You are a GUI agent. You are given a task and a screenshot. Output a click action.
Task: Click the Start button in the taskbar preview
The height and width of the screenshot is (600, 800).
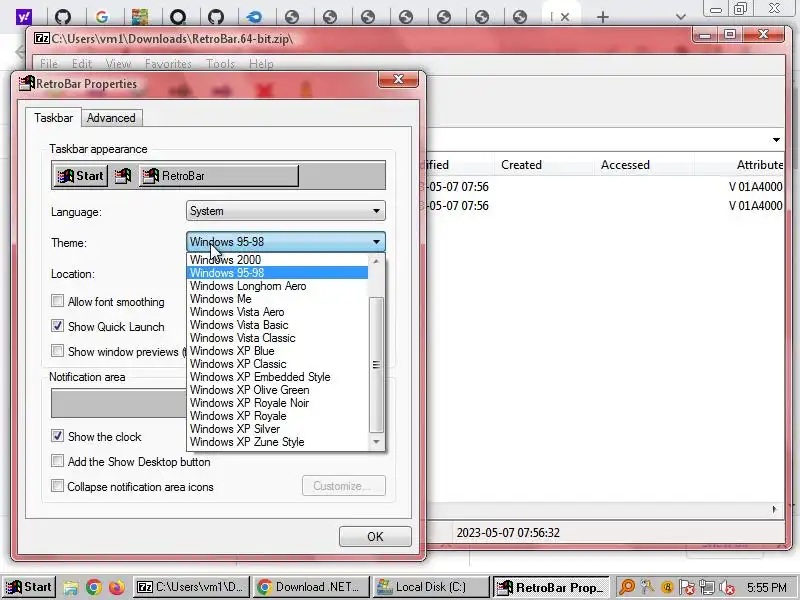tap(81, 176)
